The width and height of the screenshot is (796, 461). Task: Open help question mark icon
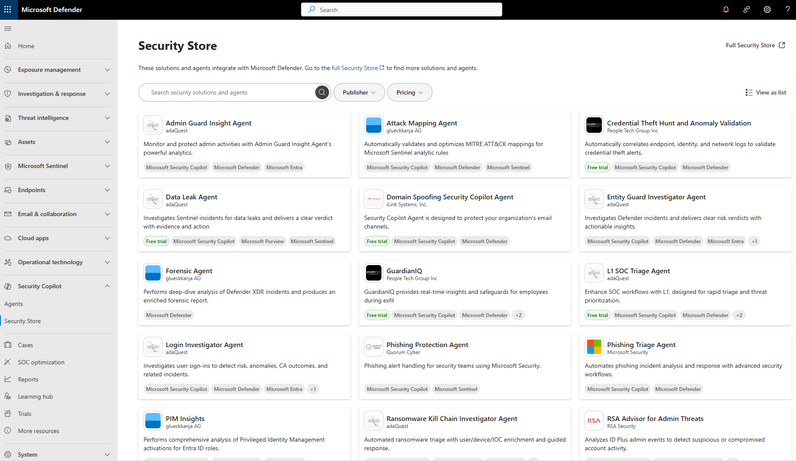787,9
